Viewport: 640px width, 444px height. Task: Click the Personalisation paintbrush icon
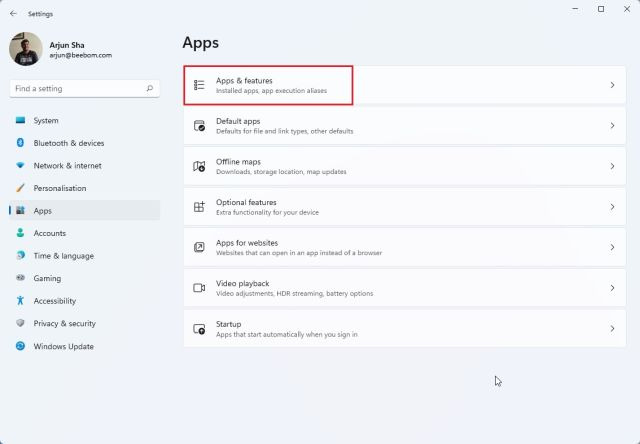[20, 188]
